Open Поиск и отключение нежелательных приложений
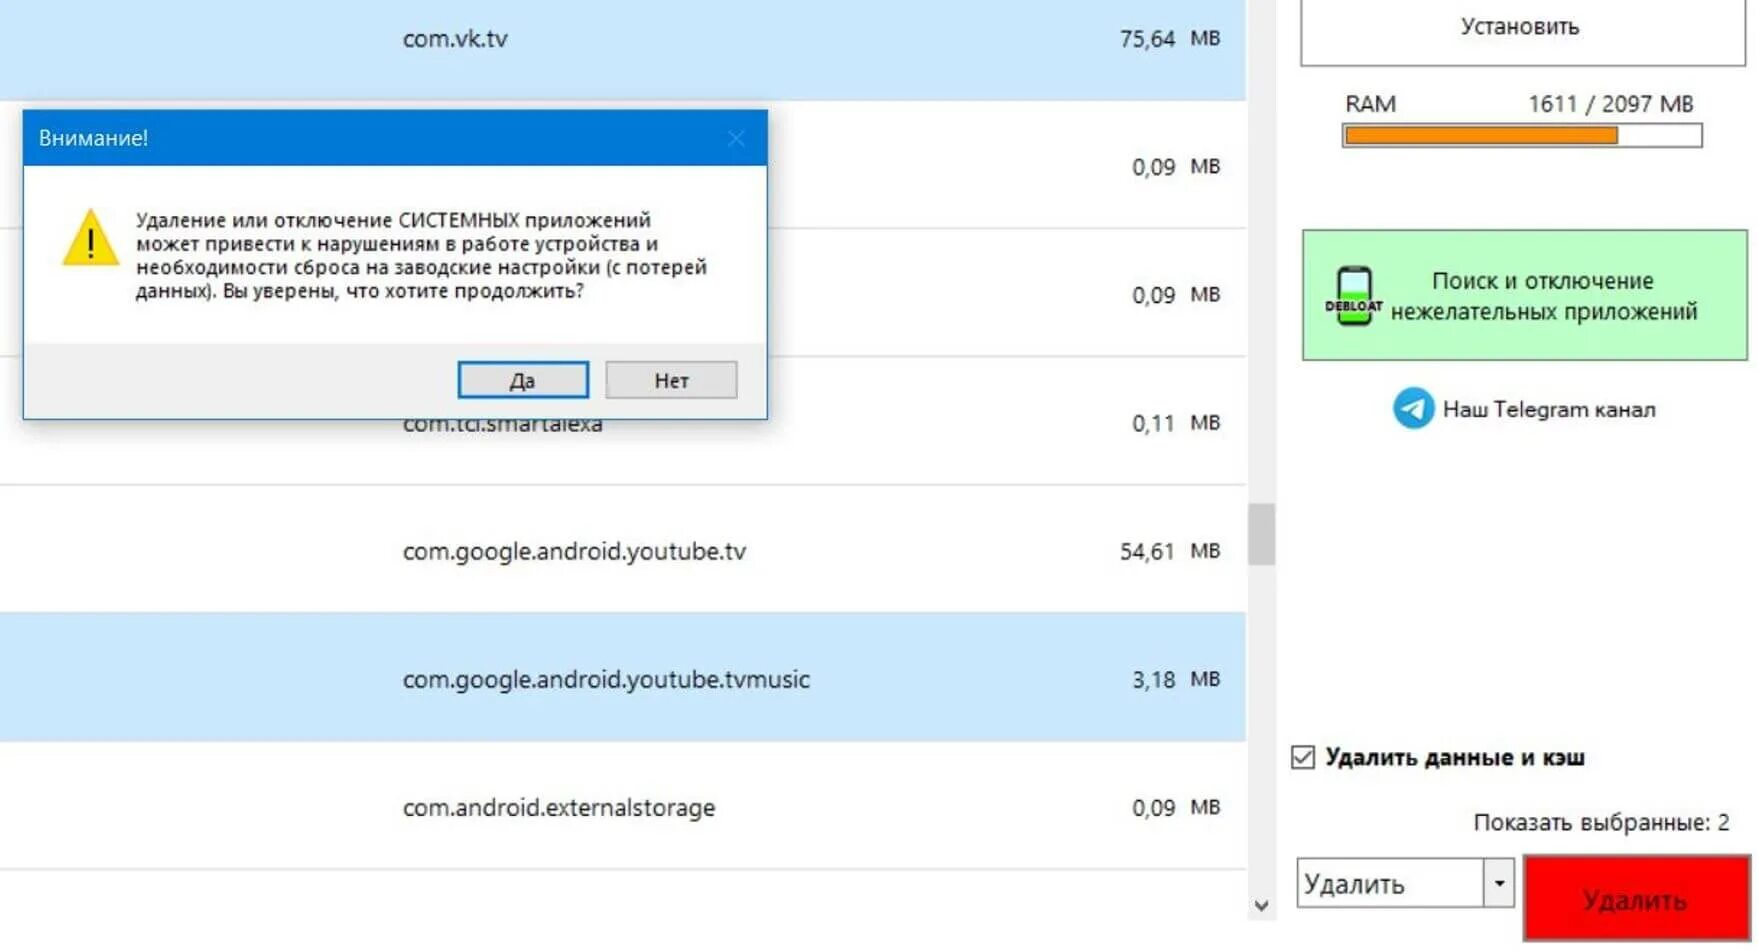 [1524, 295]
